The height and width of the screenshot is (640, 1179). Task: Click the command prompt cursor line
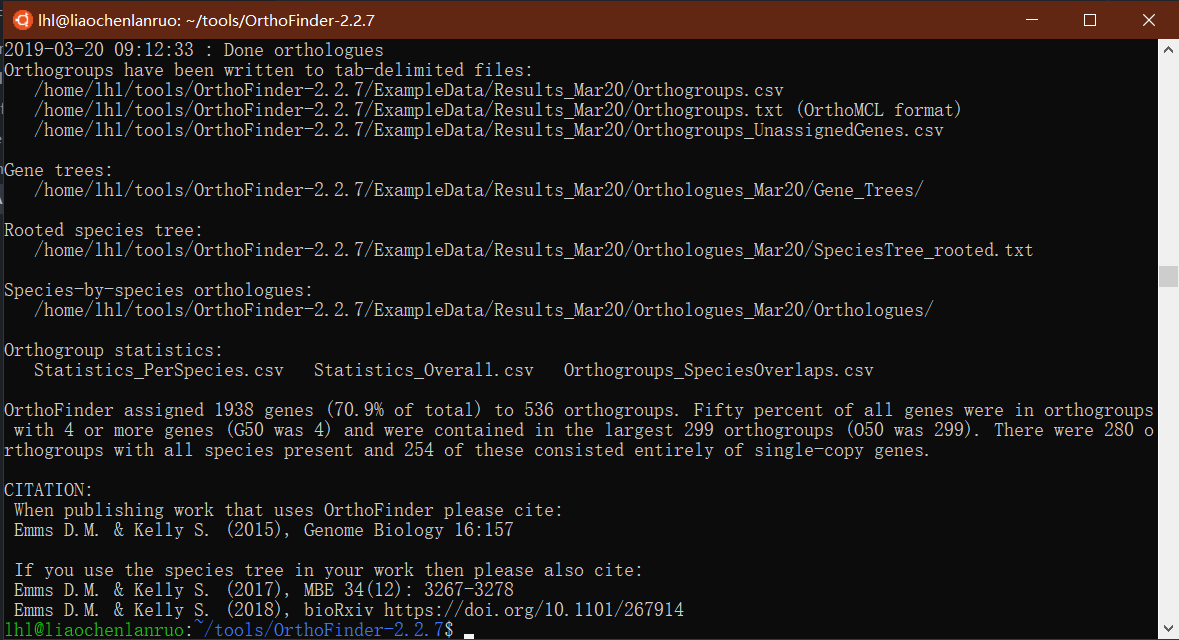(239, 629)
